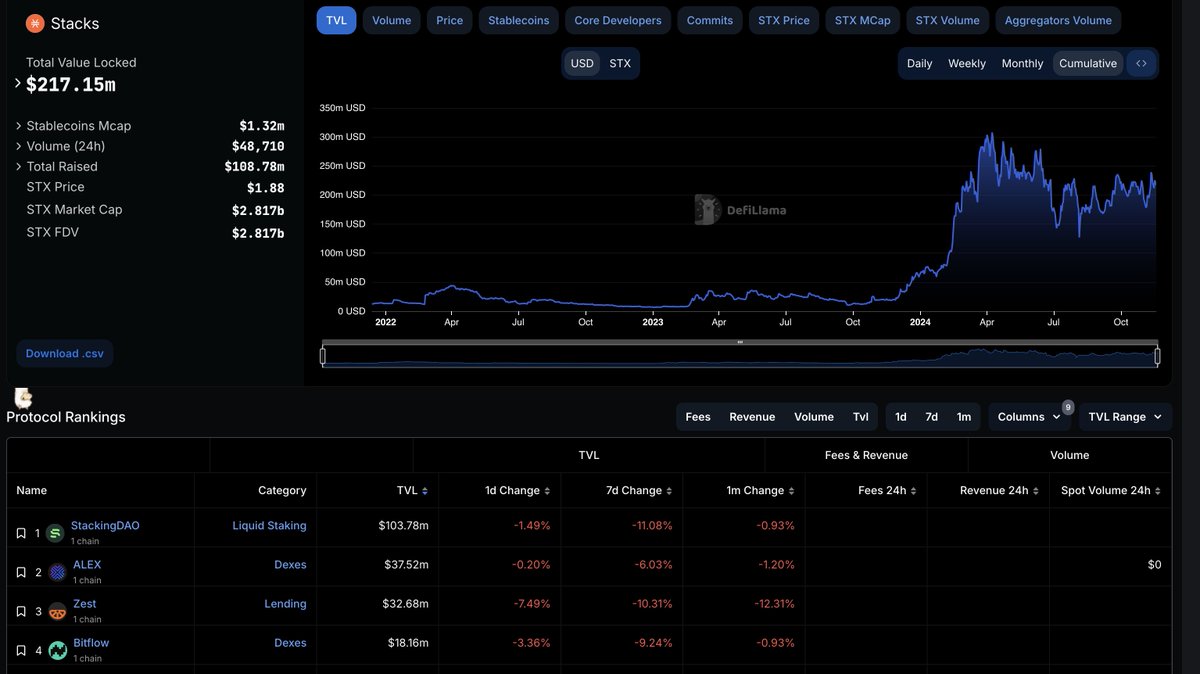Open the ALEX protocol page

[87, 565]
